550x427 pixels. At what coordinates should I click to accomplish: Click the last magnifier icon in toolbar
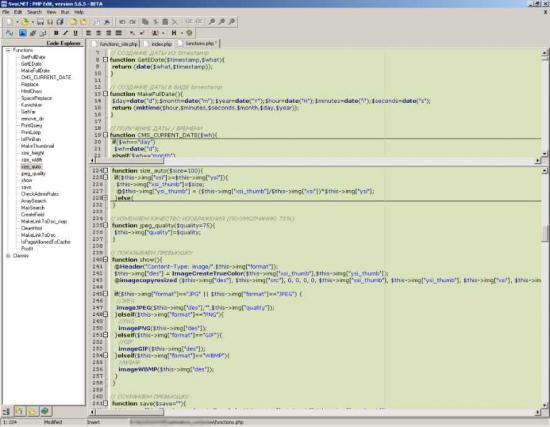(232, 22)
